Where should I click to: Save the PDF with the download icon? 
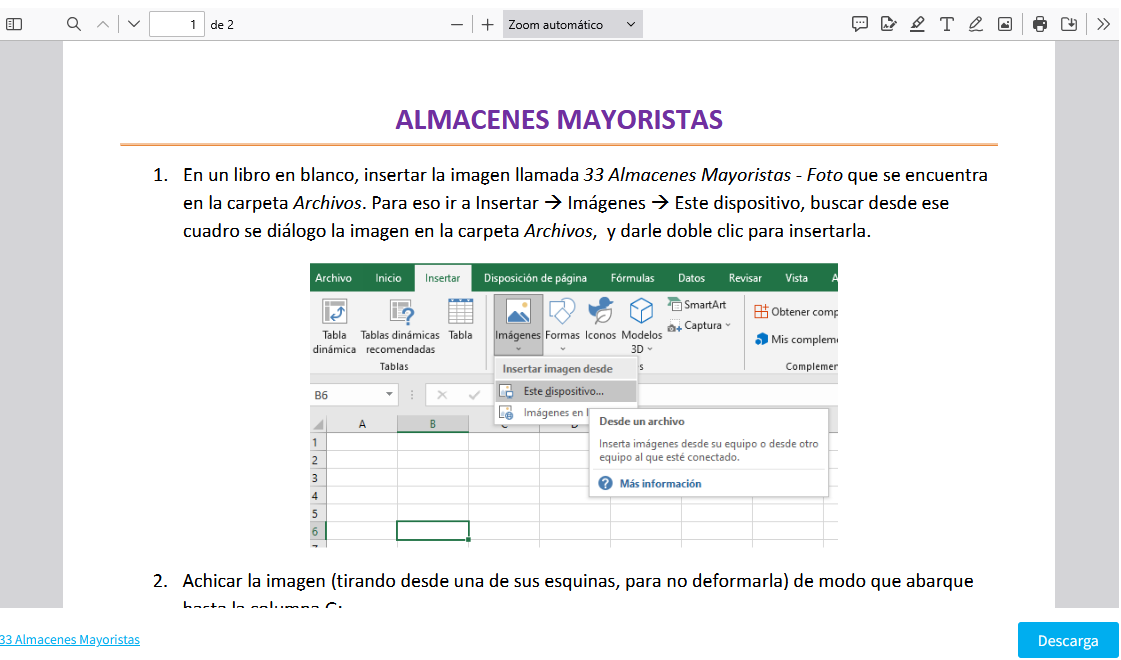coord(1069,24)
